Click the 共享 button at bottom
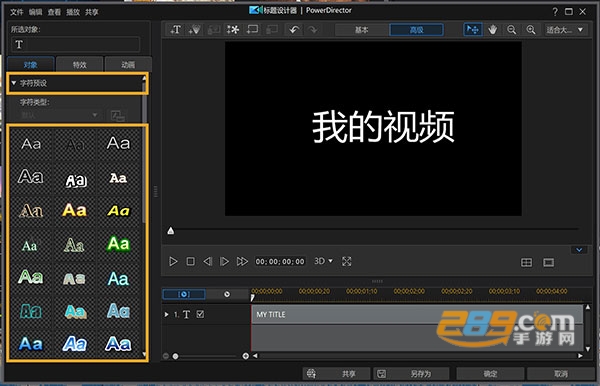The height and width of the screenshot is (386, 600). (x=337, y=374)
